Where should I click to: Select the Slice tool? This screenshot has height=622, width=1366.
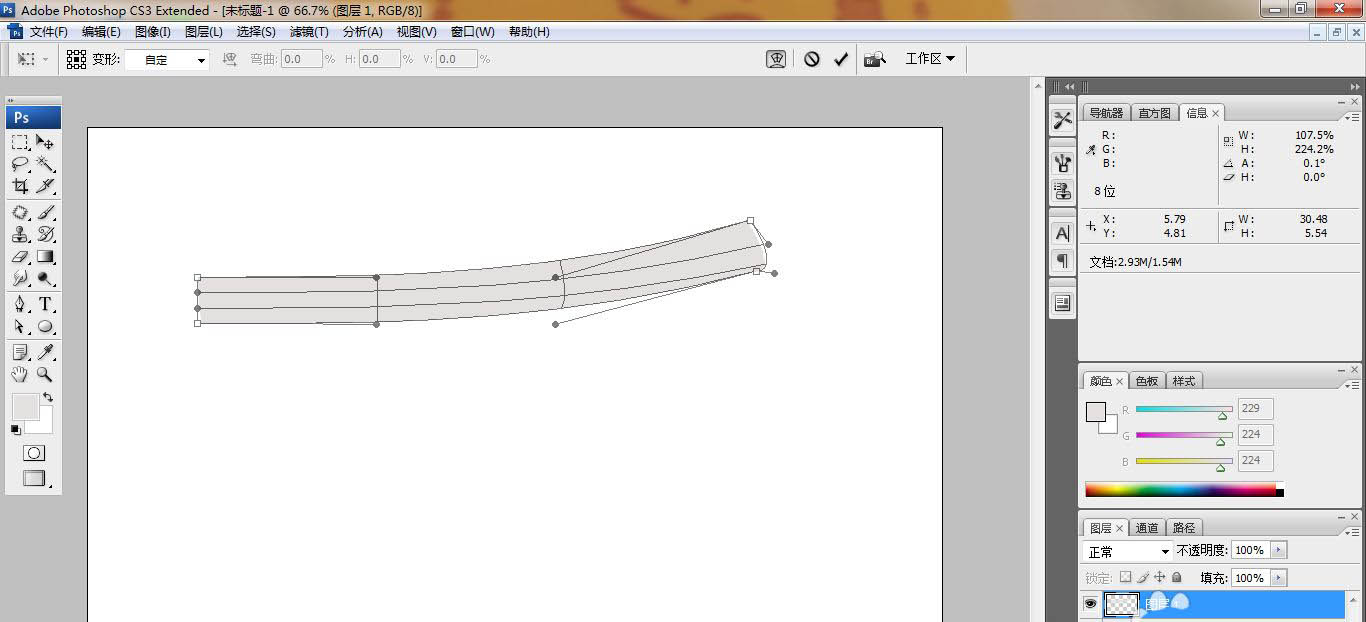(45, 186)
